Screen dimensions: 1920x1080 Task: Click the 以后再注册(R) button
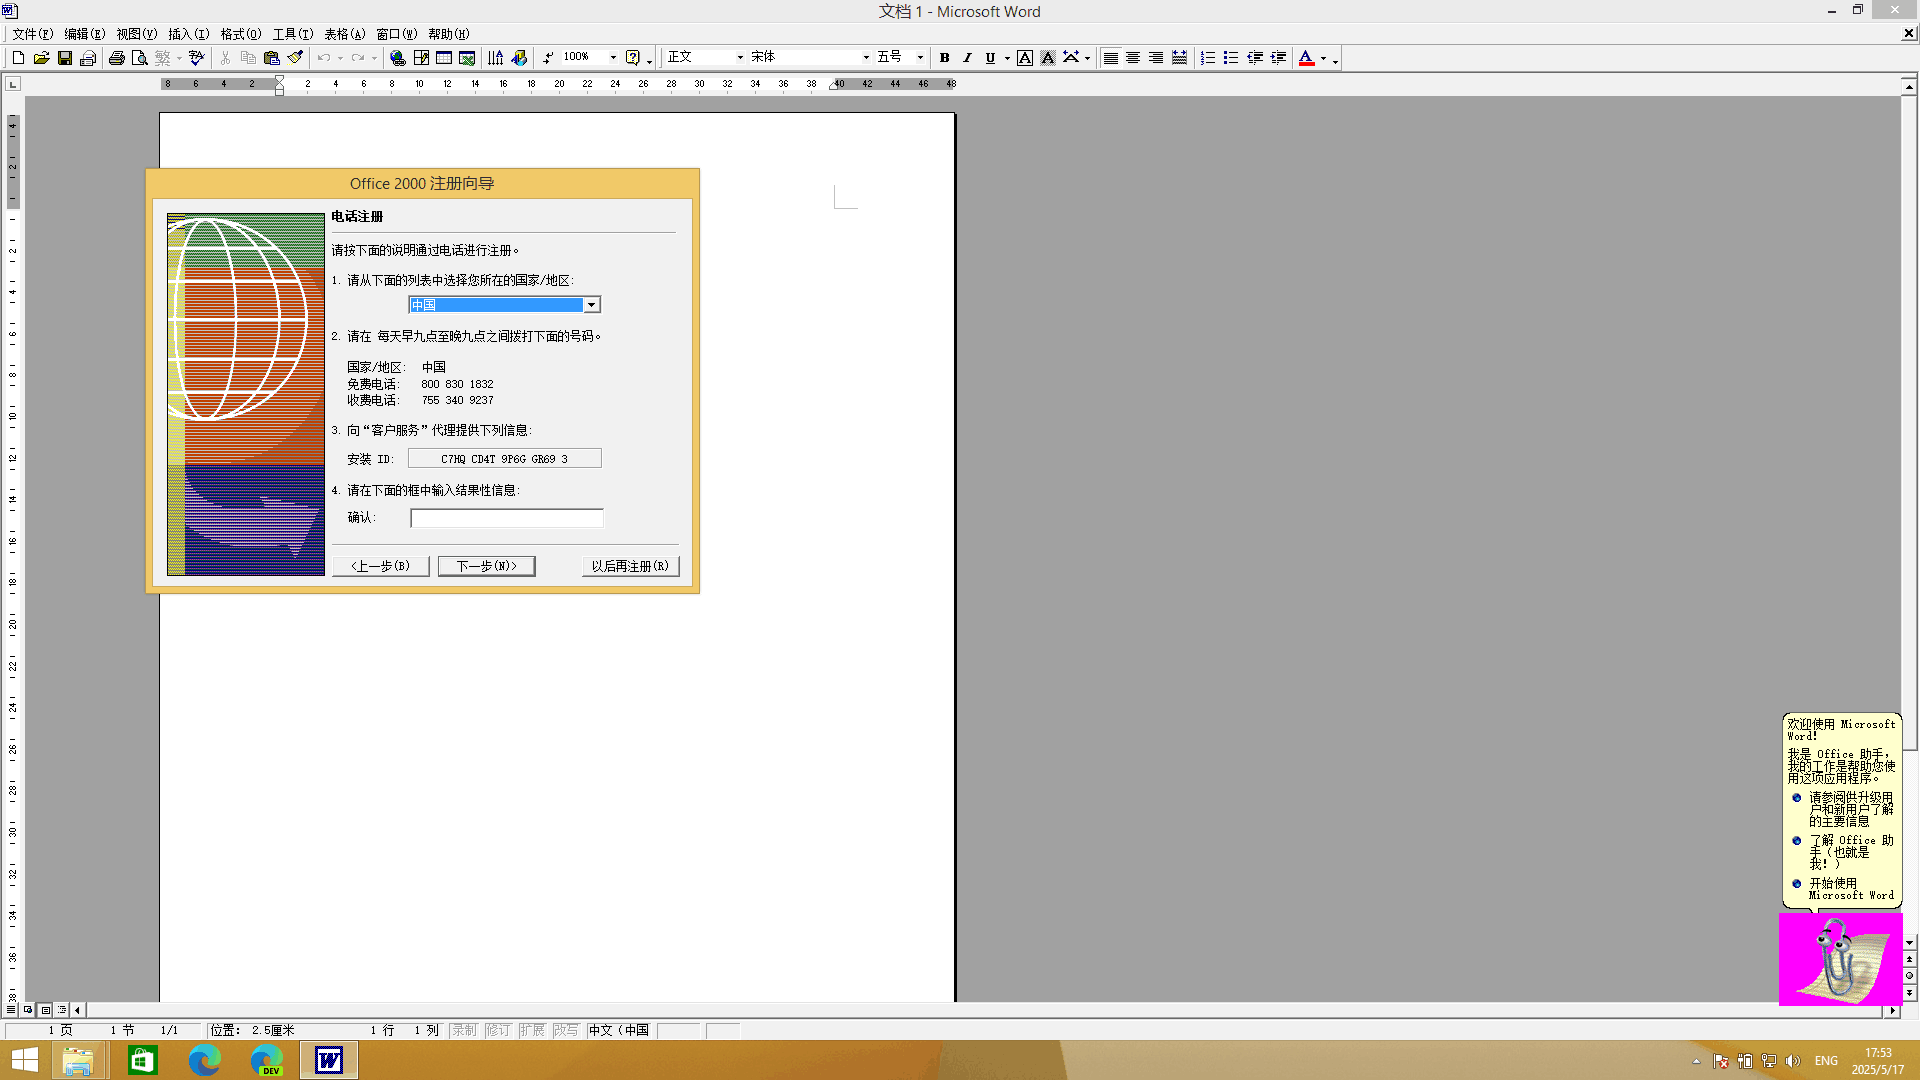pos(630,566)
